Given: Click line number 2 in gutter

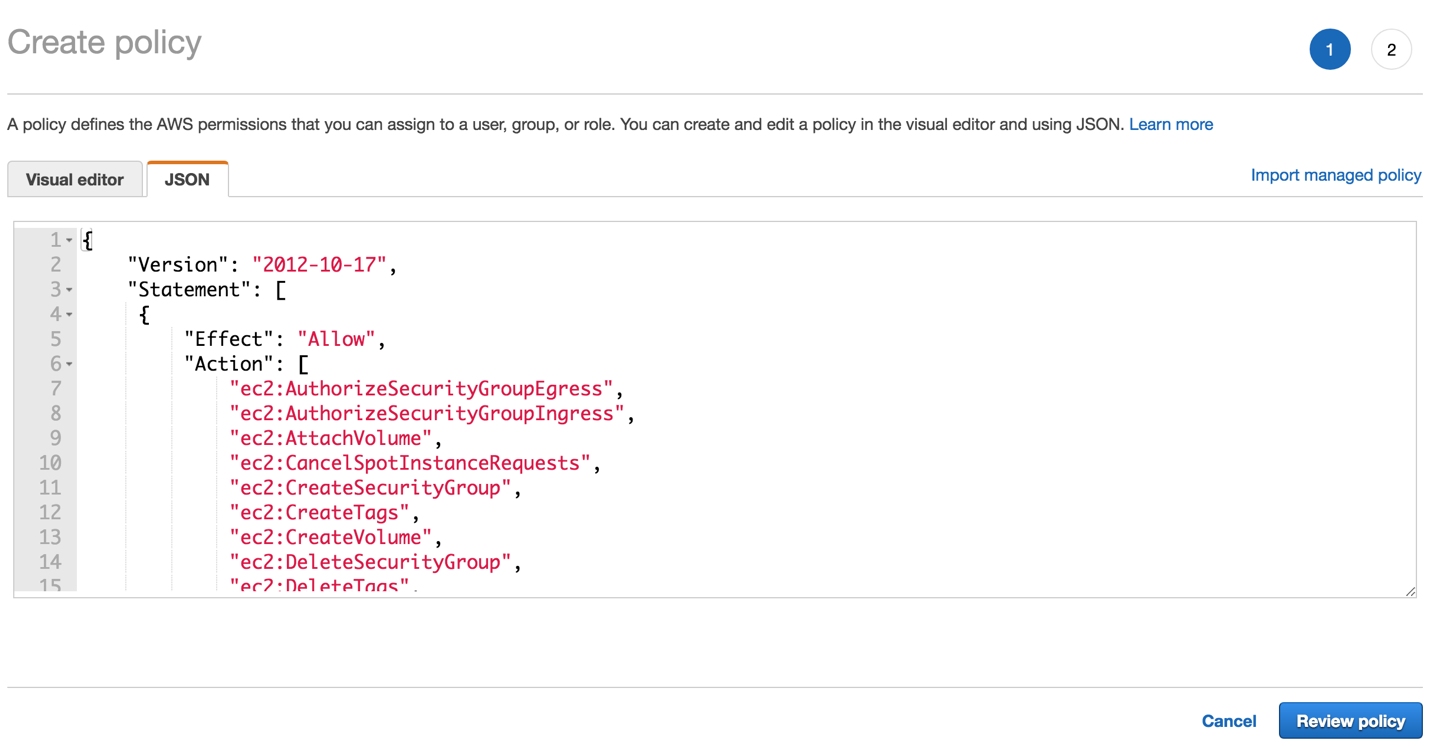Looking at the screenshot, I should coord(56,265).
